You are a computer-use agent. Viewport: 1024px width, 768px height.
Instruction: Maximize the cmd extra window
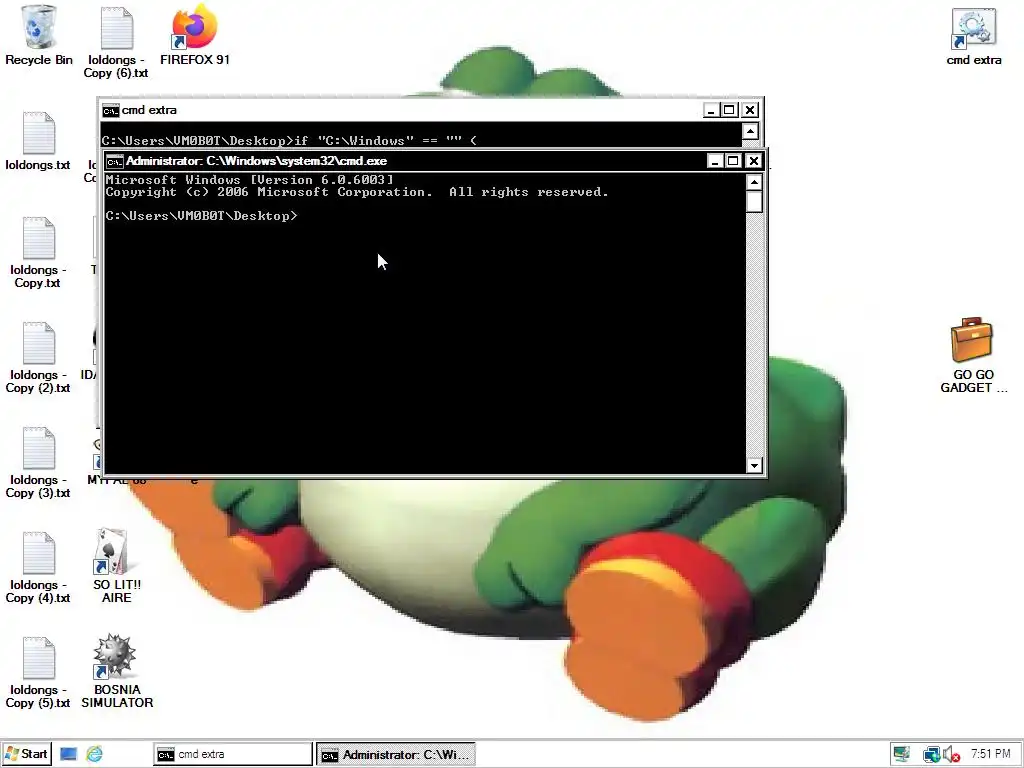click(x=729, y=110)
